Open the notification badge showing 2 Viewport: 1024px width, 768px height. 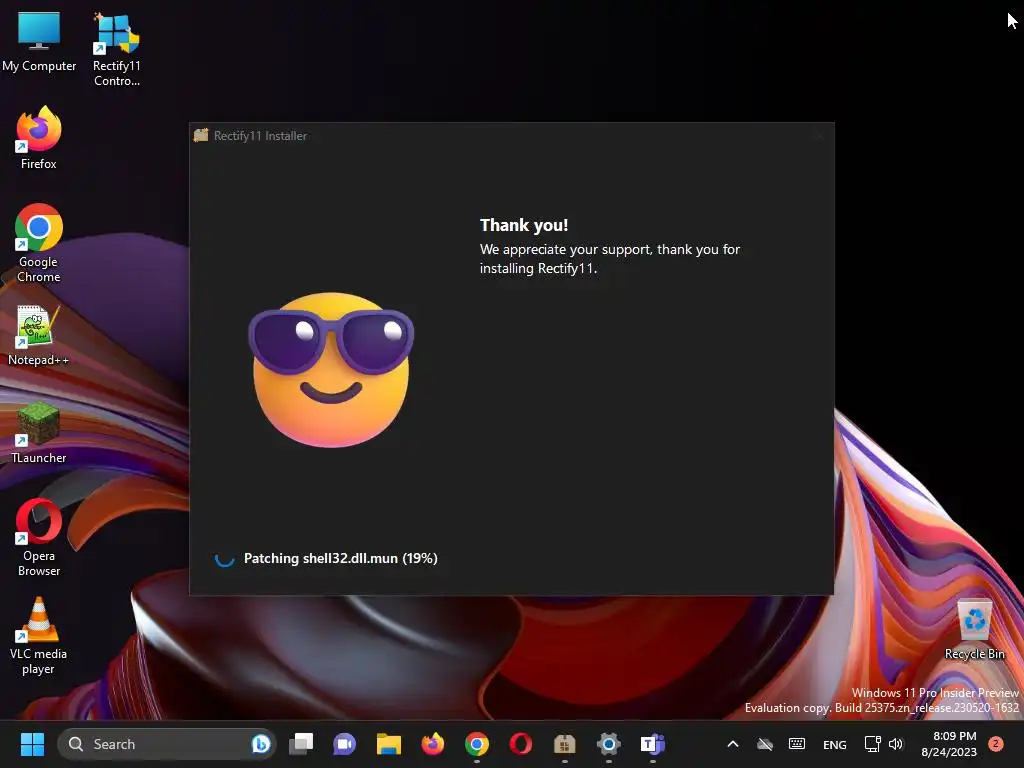tap(996, 744)
